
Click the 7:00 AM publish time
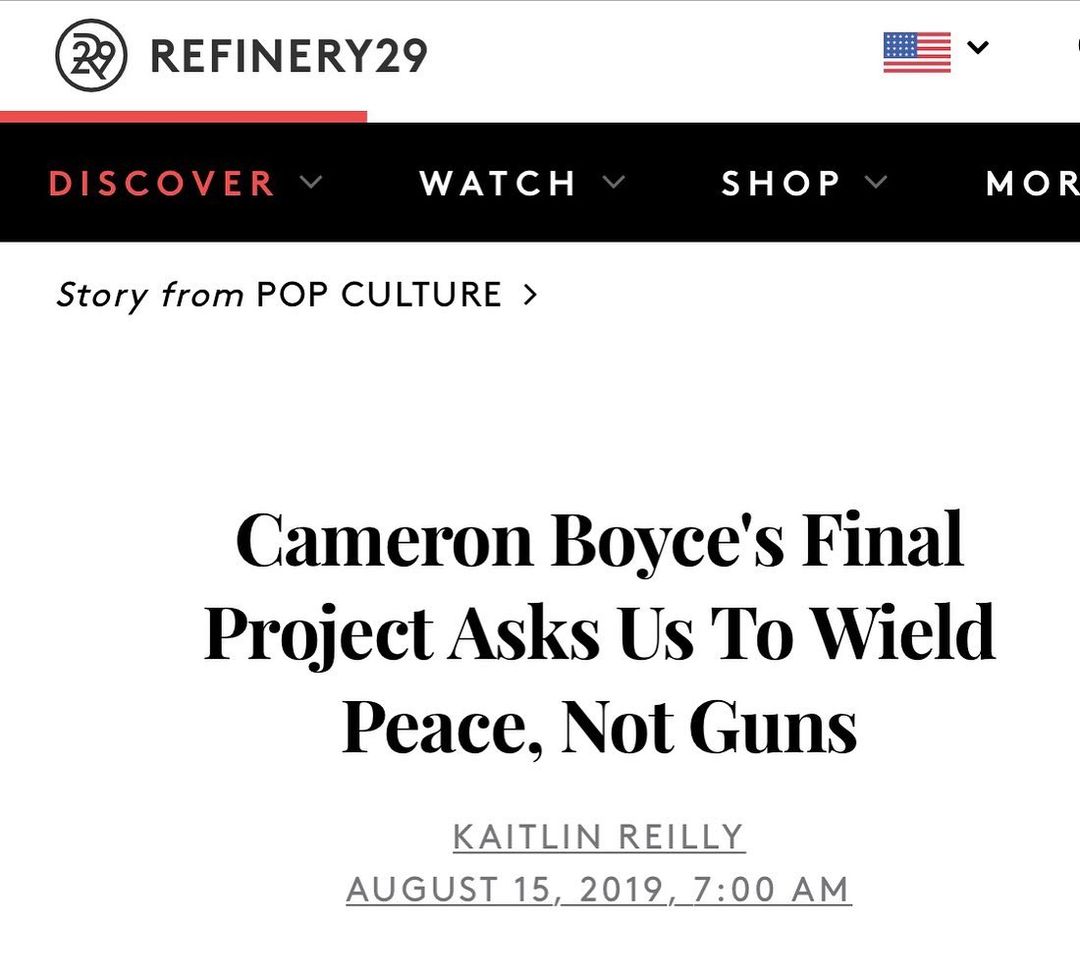click(772, 889)
